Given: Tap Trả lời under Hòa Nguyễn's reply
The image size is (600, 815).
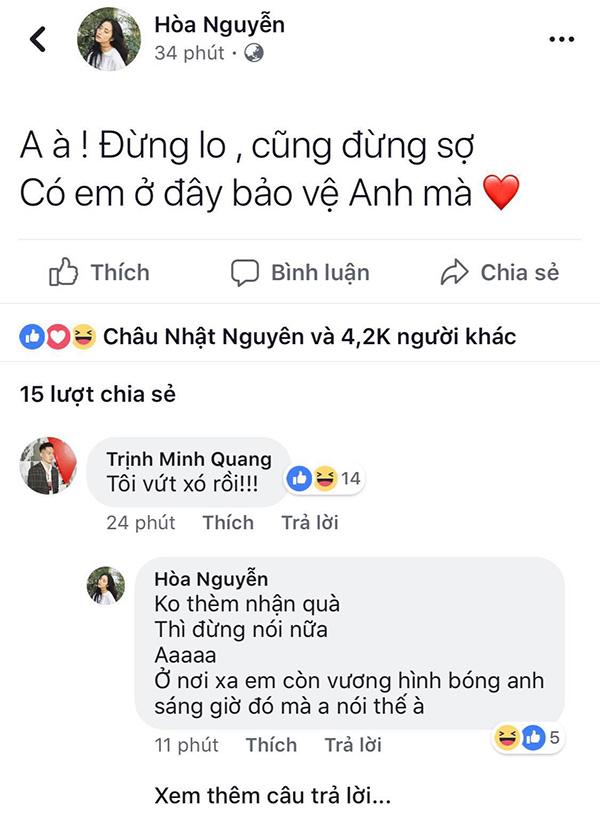Looking at the screenshot, I should (353, 745).
